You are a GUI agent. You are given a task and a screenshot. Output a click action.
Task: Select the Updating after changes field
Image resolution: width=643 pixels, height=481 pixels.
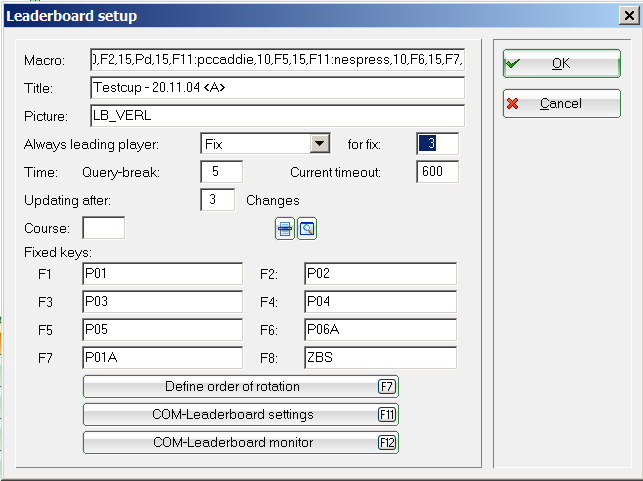pos(217,200)
